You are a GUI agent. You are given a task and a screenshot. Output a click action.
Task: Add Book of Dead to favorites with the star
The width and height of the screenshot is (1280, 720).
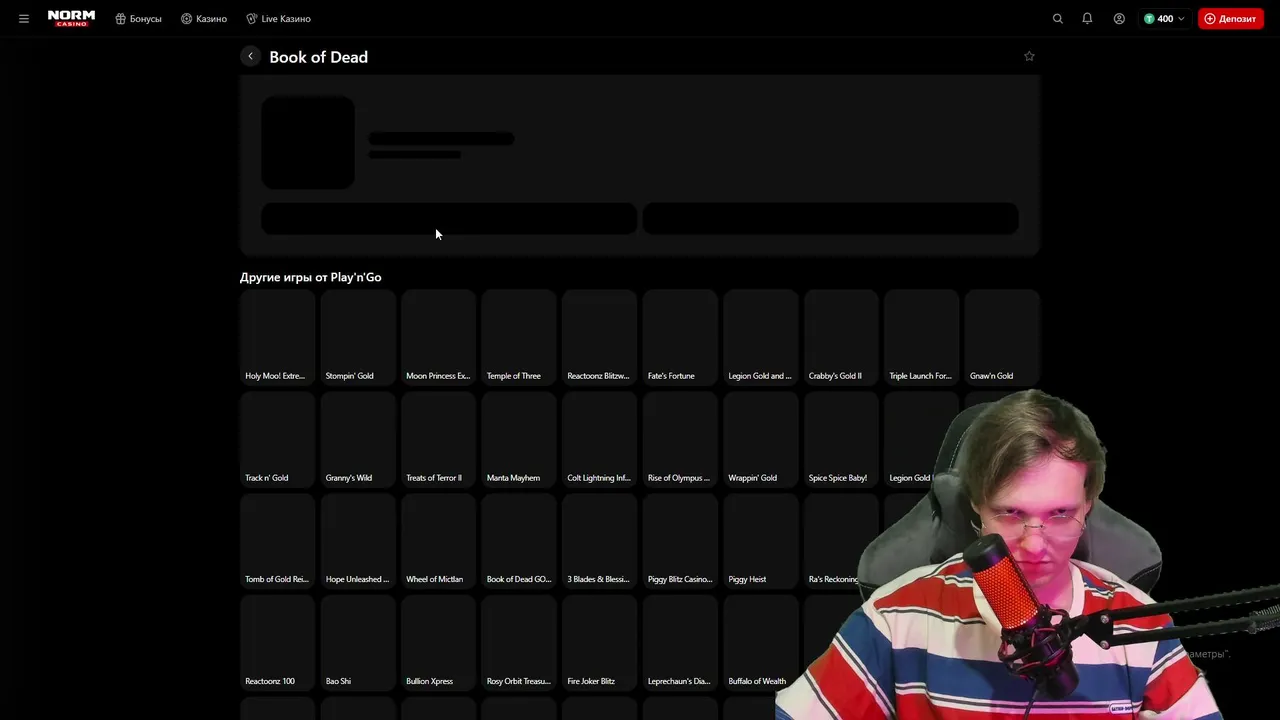point(1029,57)
